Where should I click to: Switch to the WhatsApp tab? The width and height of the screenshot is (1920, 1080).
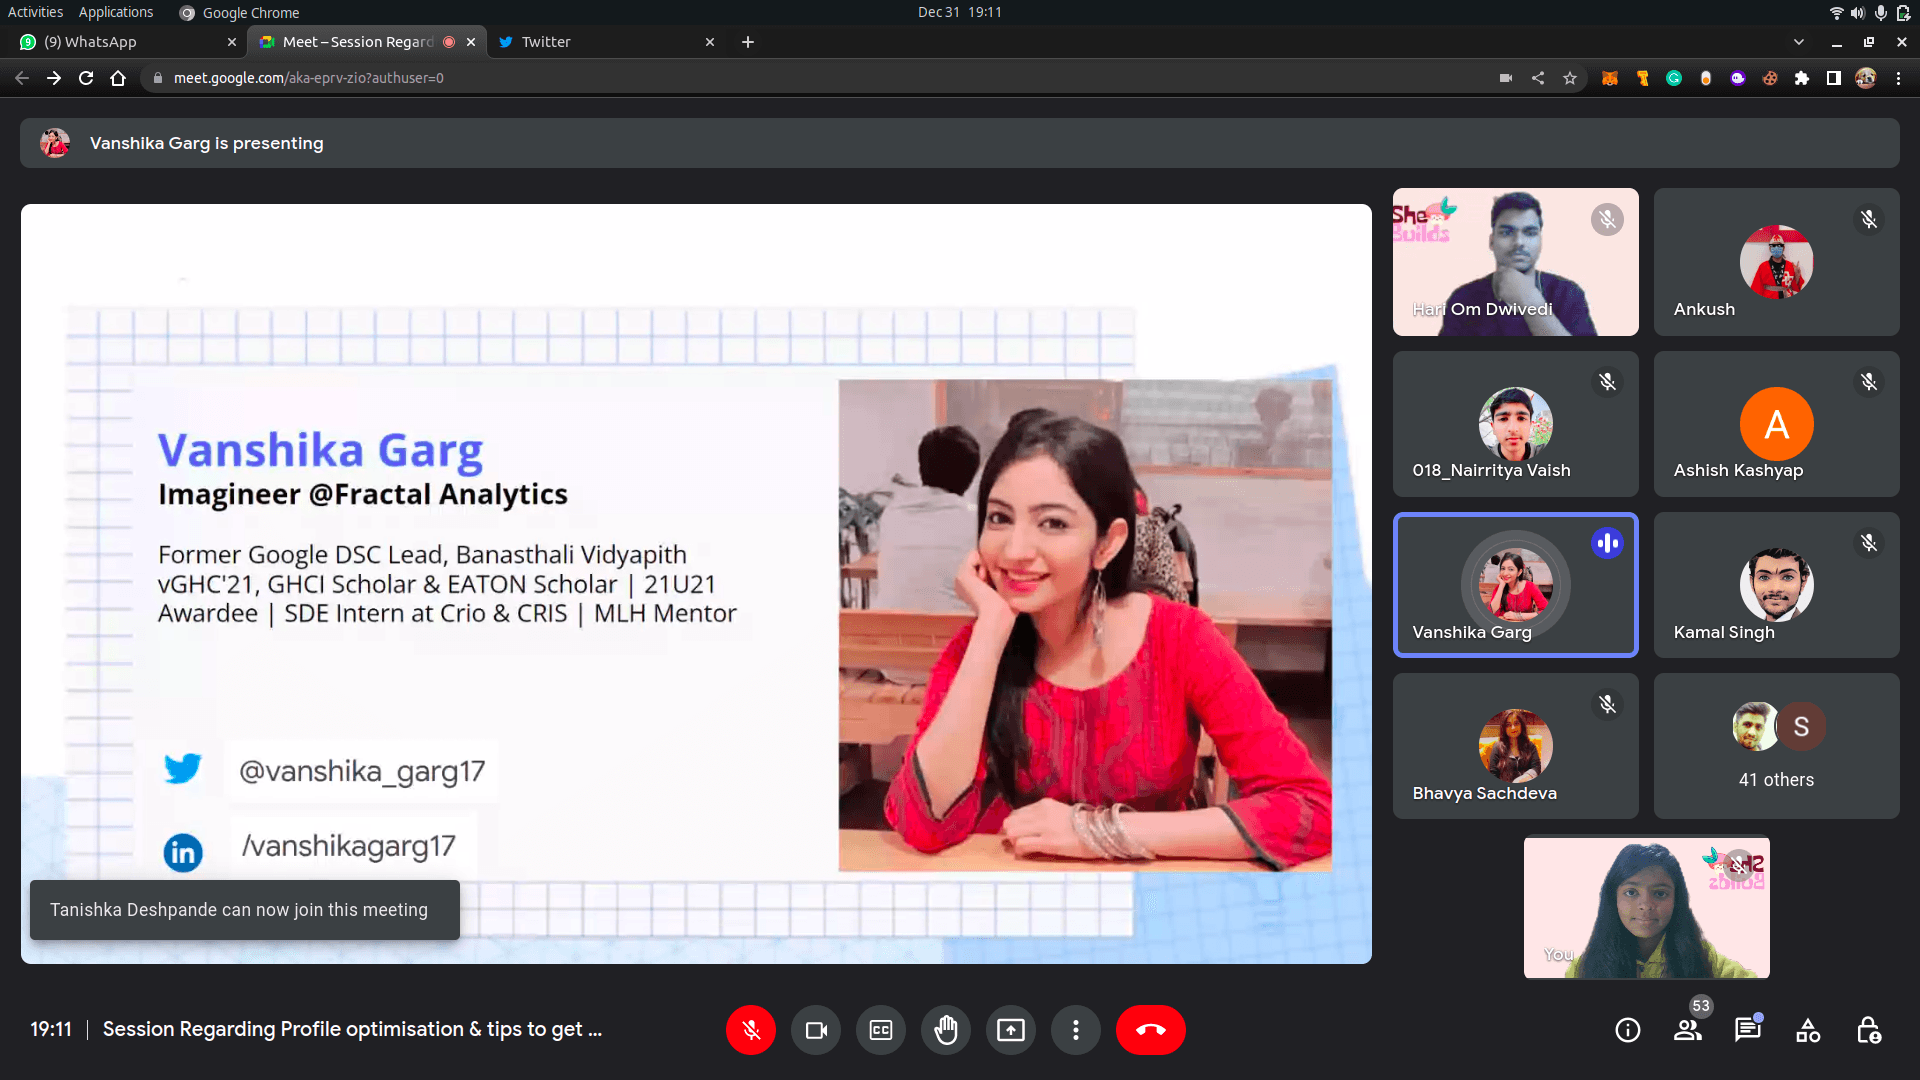[128, 42]
